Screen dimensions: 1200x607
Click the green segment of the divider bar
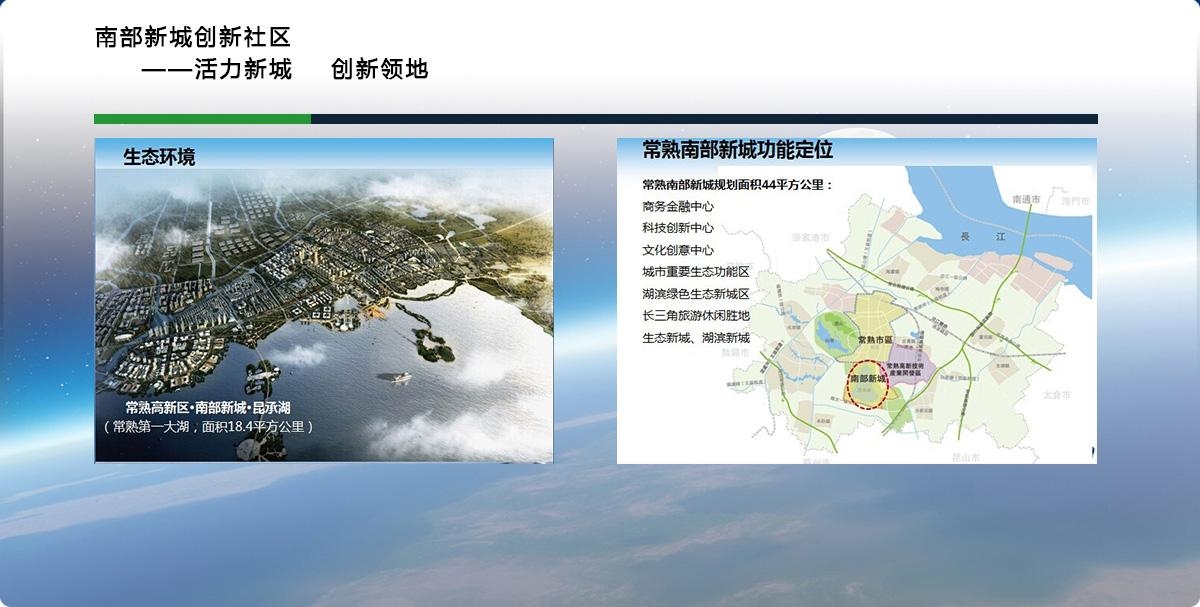(x=202, y=119)
